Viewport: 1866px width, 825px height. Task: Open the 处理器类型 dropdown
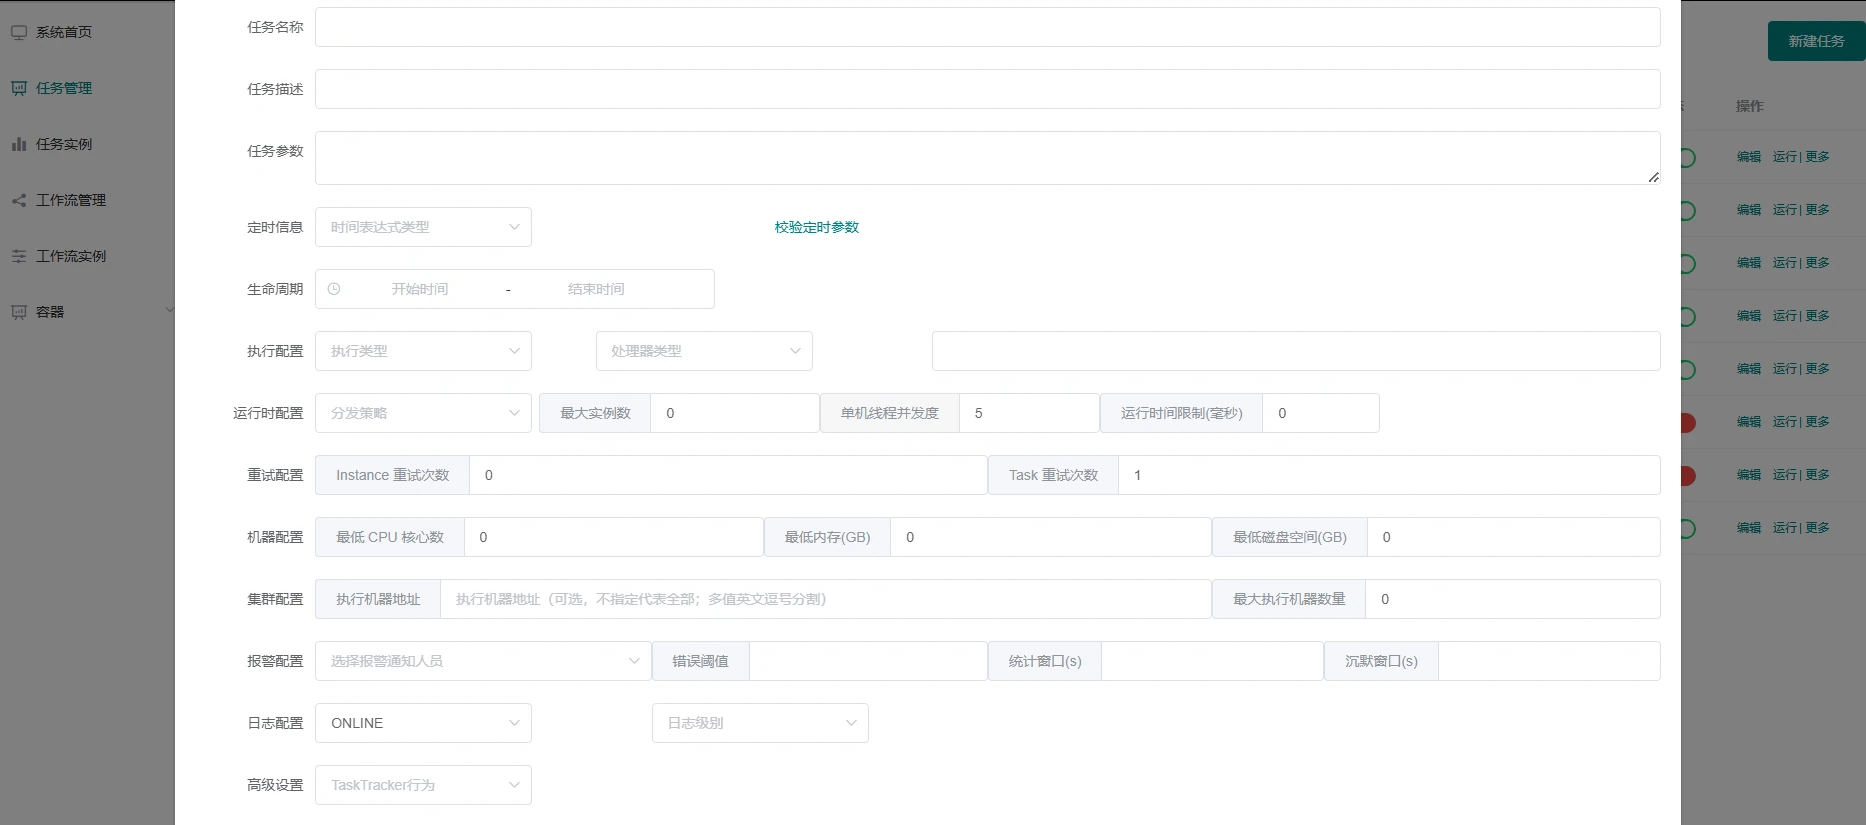(704, 351)
